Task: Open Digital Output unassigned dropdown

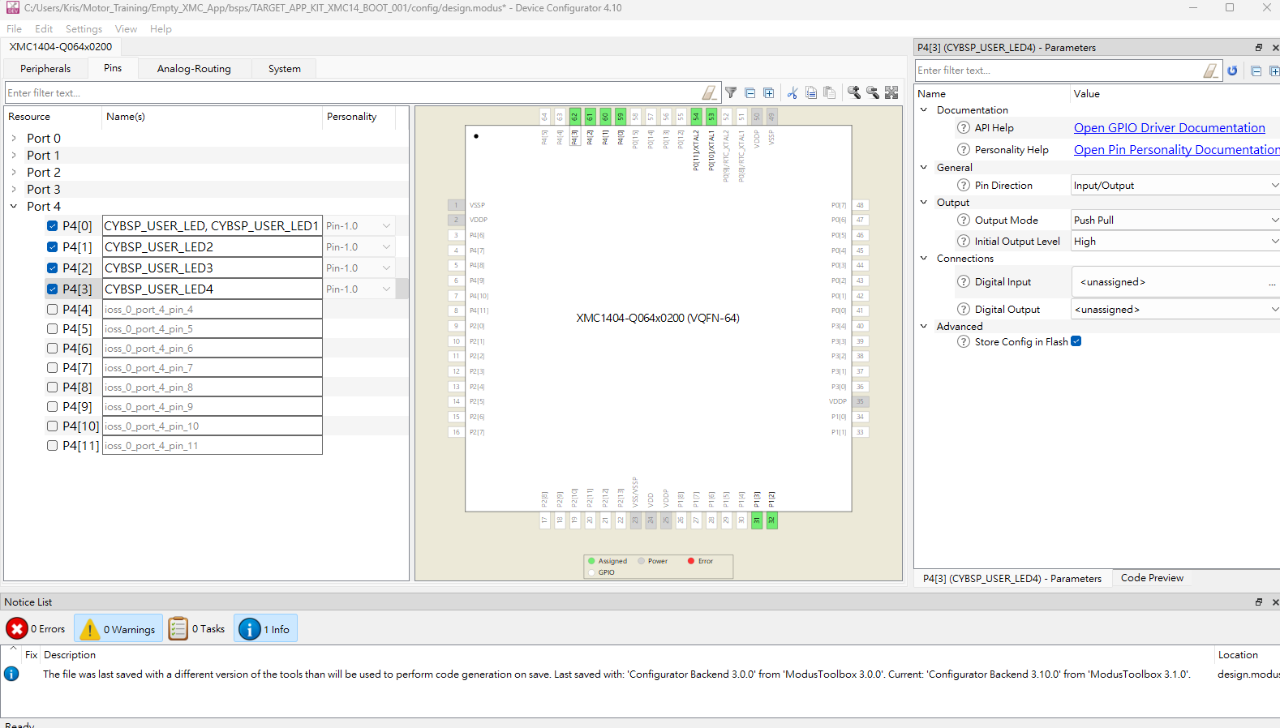Action: pyautogui.click(x=1175, y=309)
